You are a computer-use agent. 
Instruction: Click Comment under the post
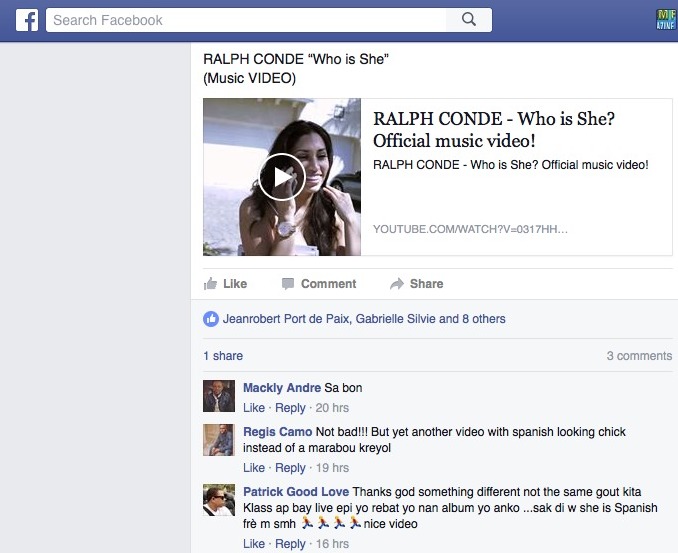click(x=319, y=284)
